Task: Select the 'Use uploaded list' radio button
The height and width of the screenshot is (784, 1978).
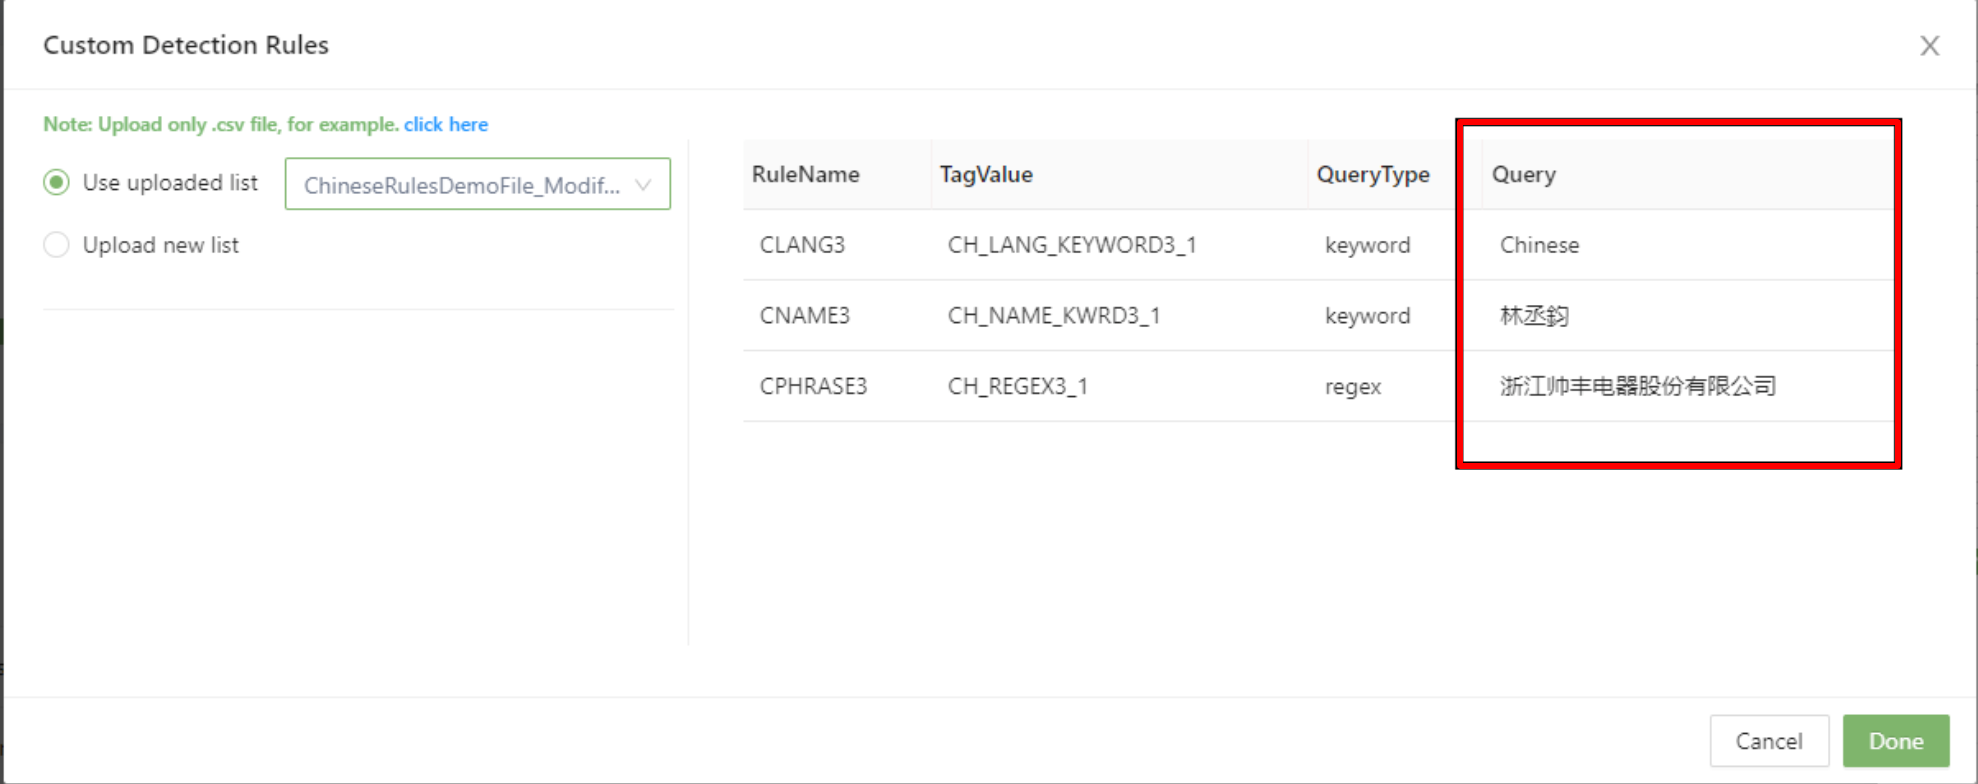Action: [57, 183]
